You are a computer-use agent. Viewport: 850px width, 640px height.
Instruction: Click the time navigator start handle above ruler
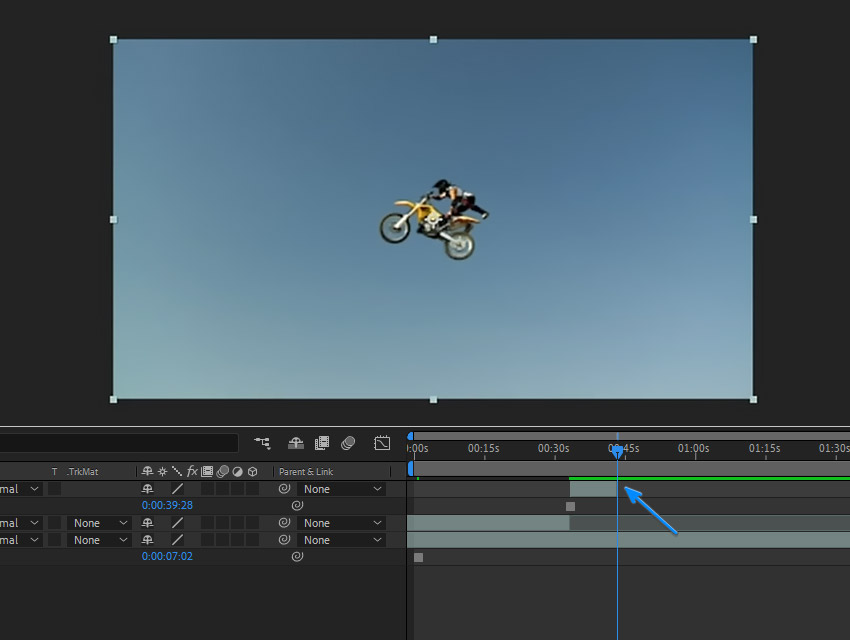(410, 436)
